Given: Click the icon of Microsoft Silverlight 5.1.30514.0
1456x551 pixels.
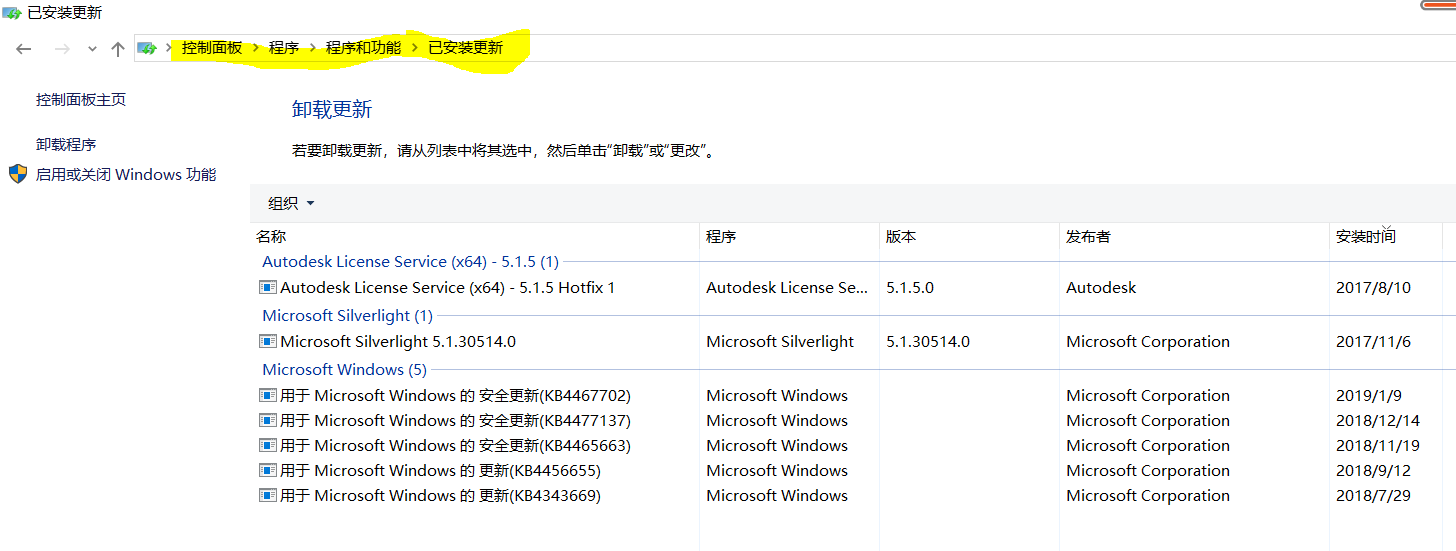Looking at the screenshot, I should tap(268, 342).
